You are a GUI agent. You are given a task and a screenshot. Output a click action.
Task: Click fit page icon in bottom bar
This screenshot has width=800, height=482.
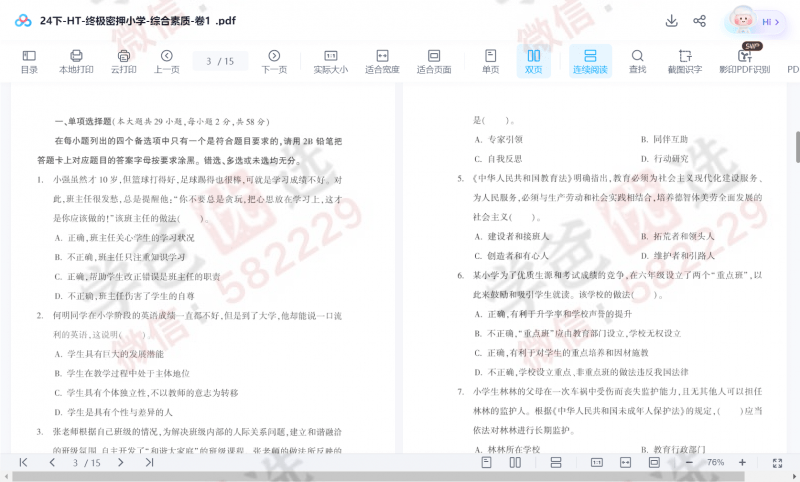click(654, 462)
